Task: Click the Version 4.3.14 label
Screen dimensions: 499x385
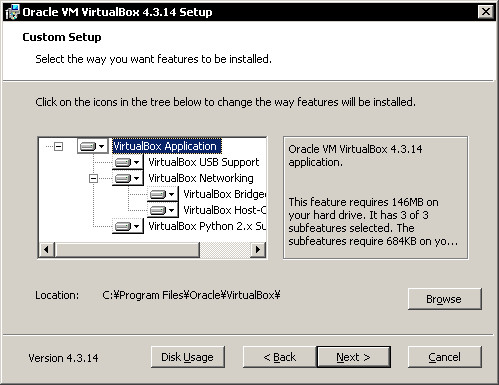Action: tap(63, 358)
